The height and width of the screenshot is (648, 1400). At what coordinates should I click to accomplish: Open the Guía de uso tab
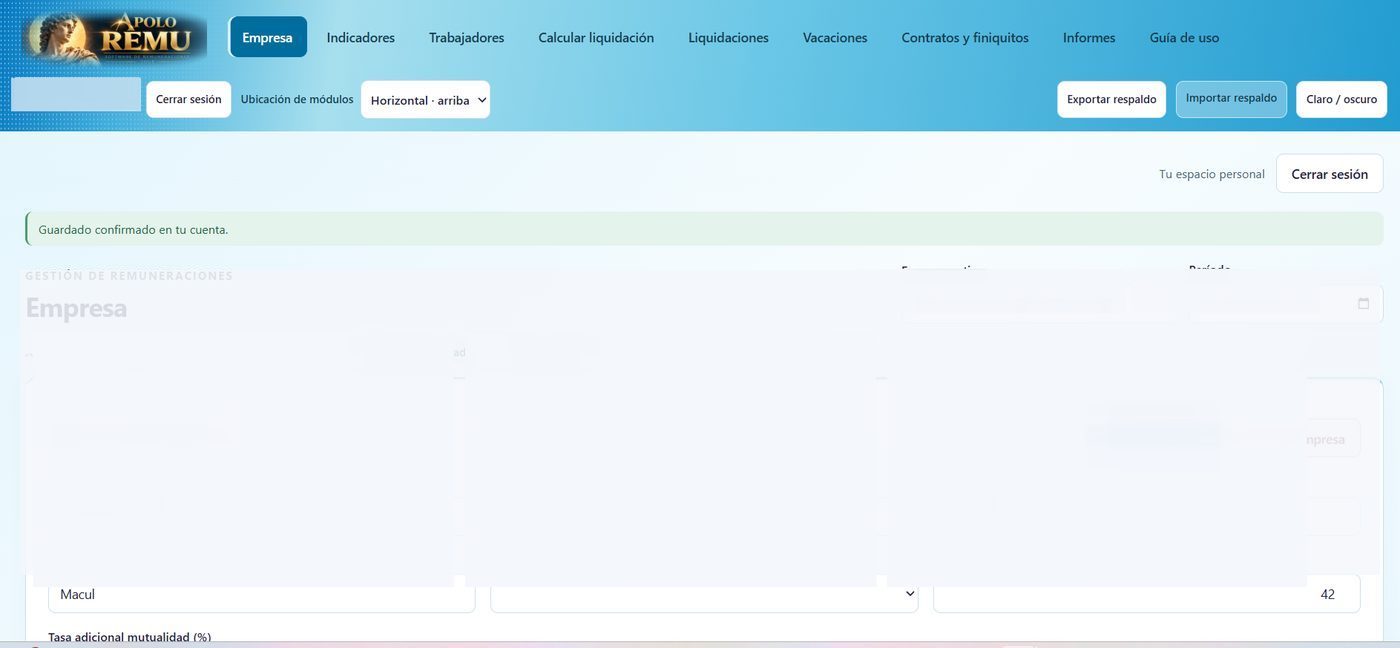(x=1184, y=37)
